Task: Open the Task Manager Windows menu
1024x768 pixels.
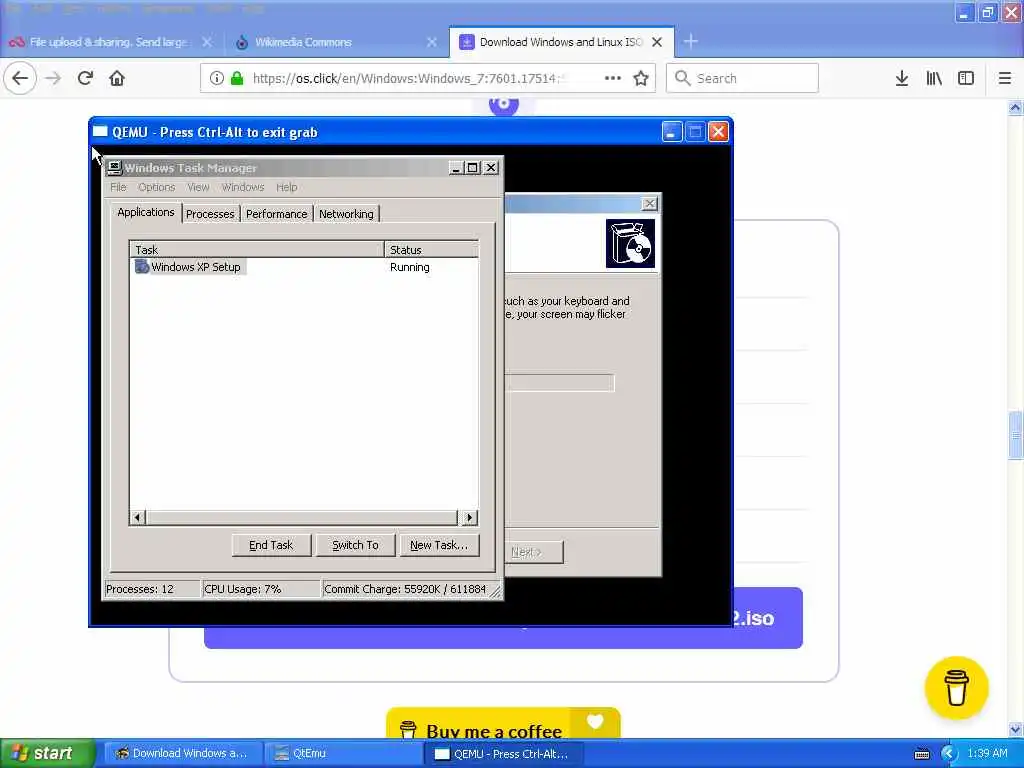Action: (x=243, y=187)
